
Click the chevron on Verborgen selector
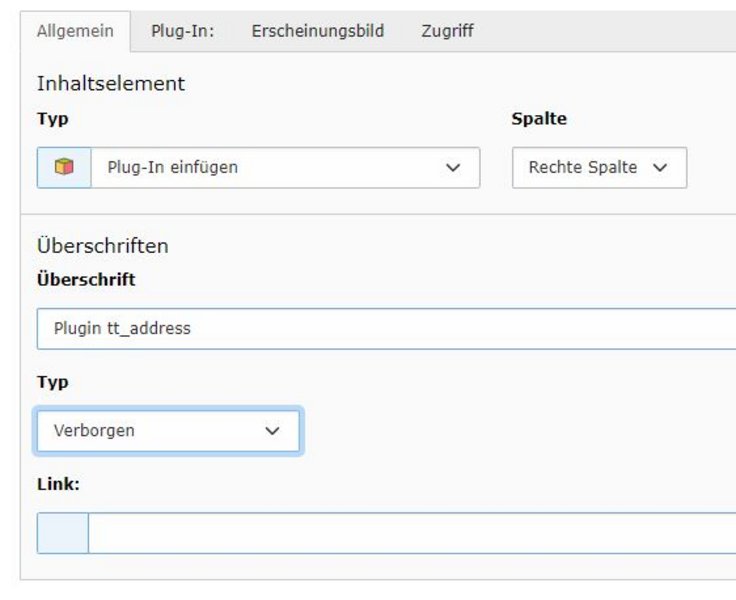tap(271, 431)
